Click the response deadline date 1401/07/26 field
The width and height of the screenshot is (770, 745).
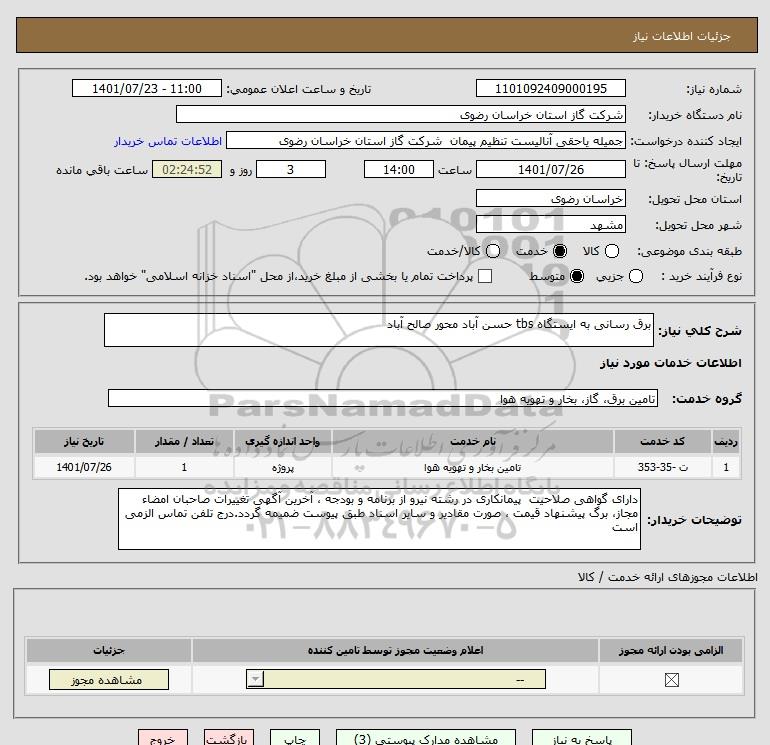[x=550, y=169]
